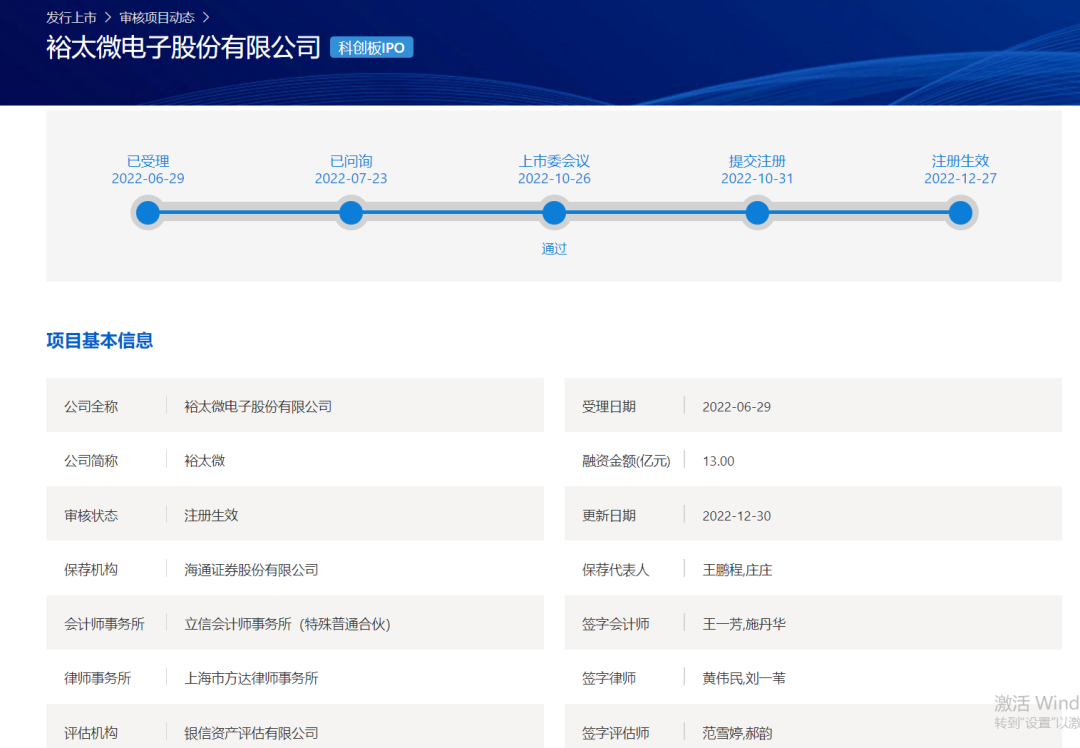Select the 立信会计师事务所 accounting firm value

point(287,624)
